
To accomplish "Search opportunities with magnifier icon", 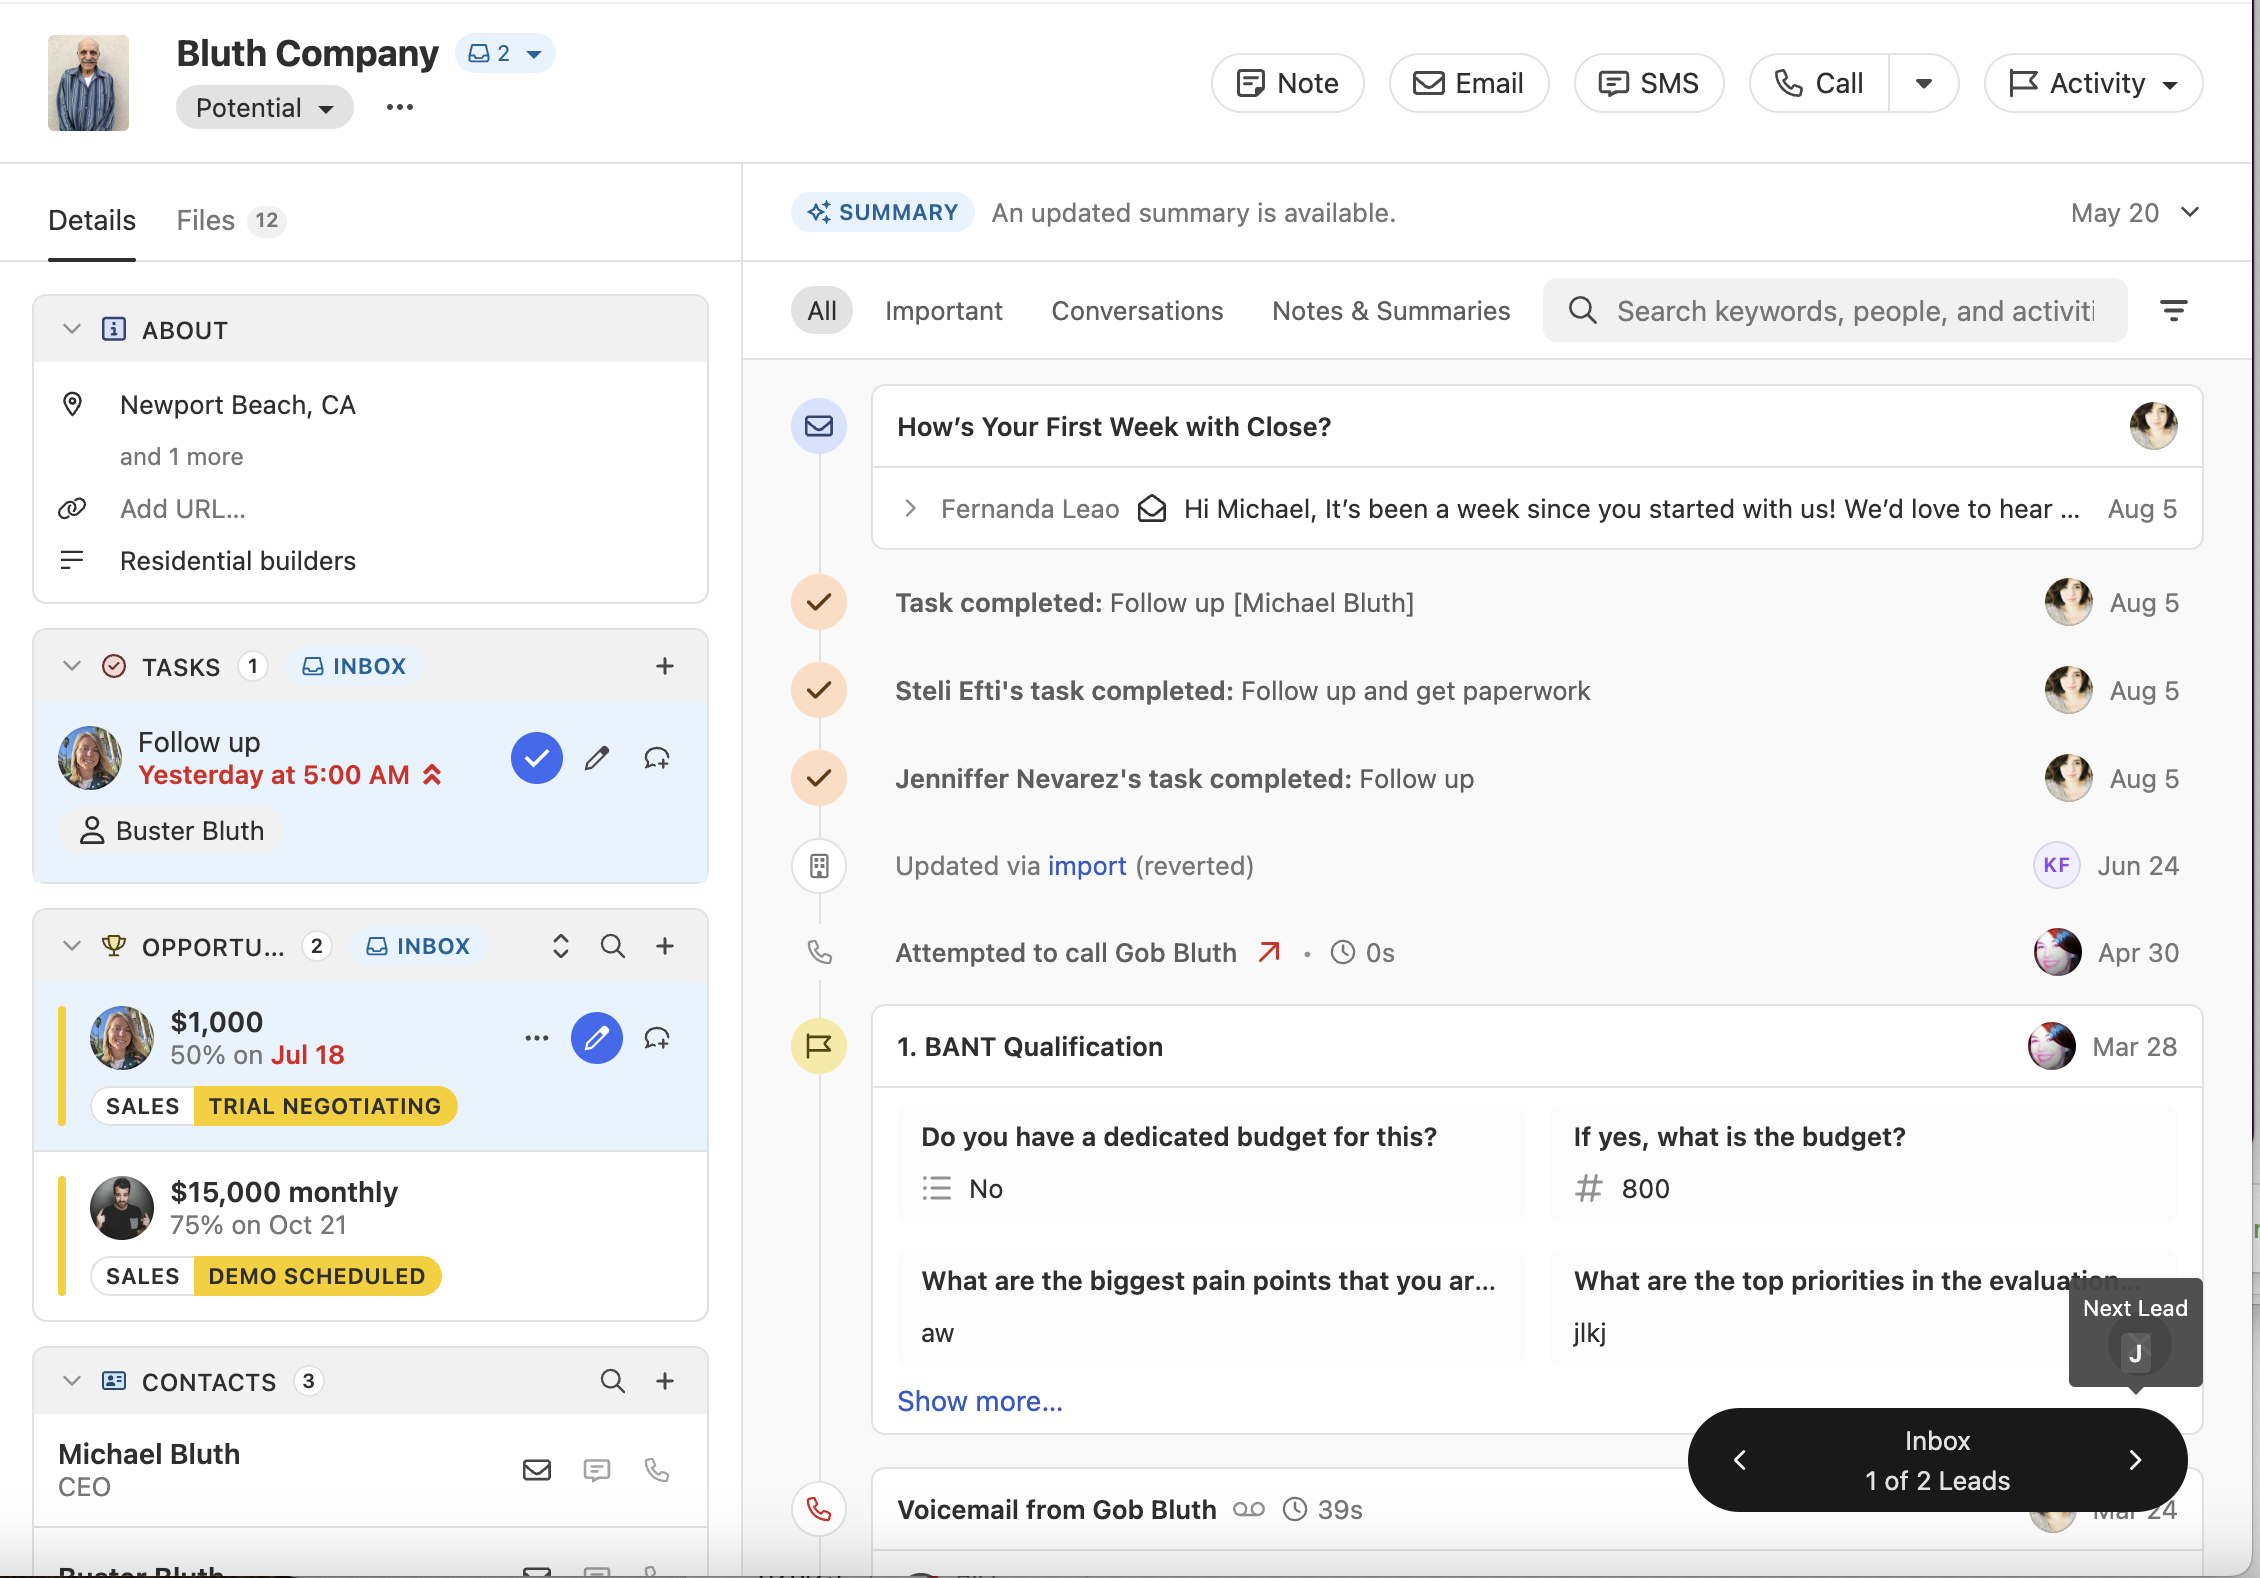I will click(x=613, y=946).
